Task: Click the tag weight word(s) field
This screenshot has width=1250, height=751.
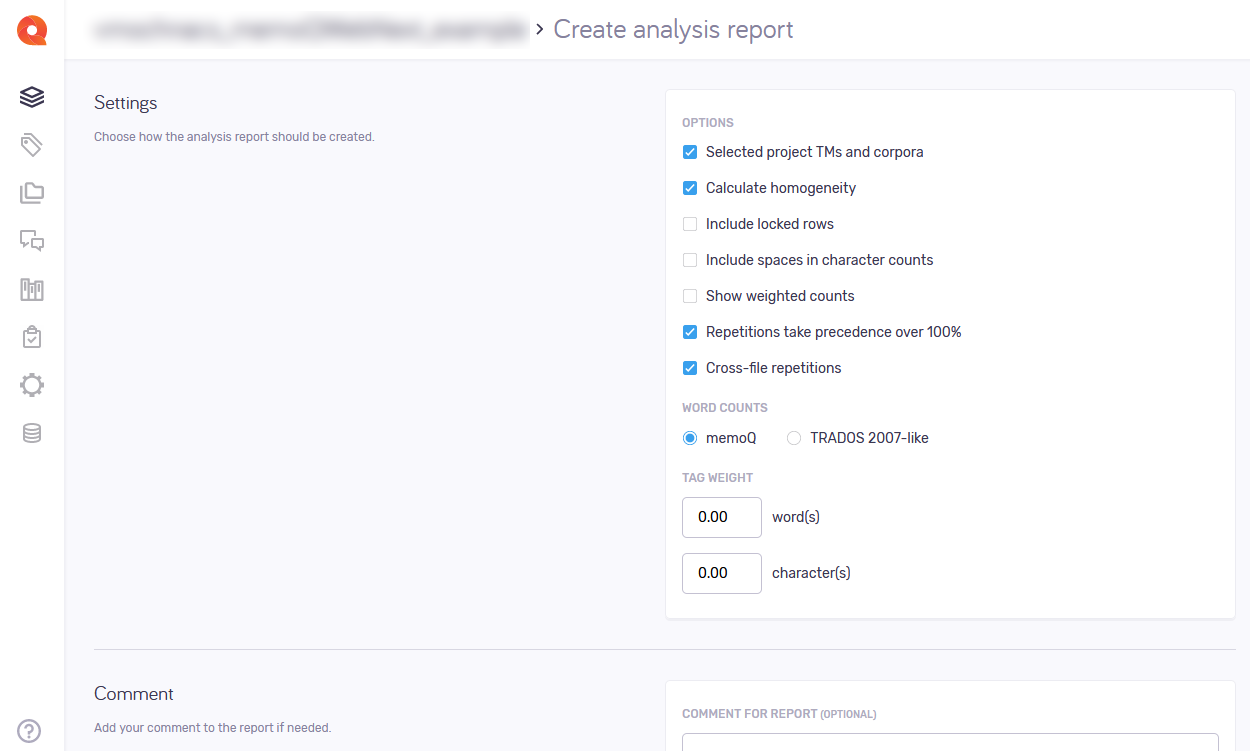Action: tap(721, 517)
